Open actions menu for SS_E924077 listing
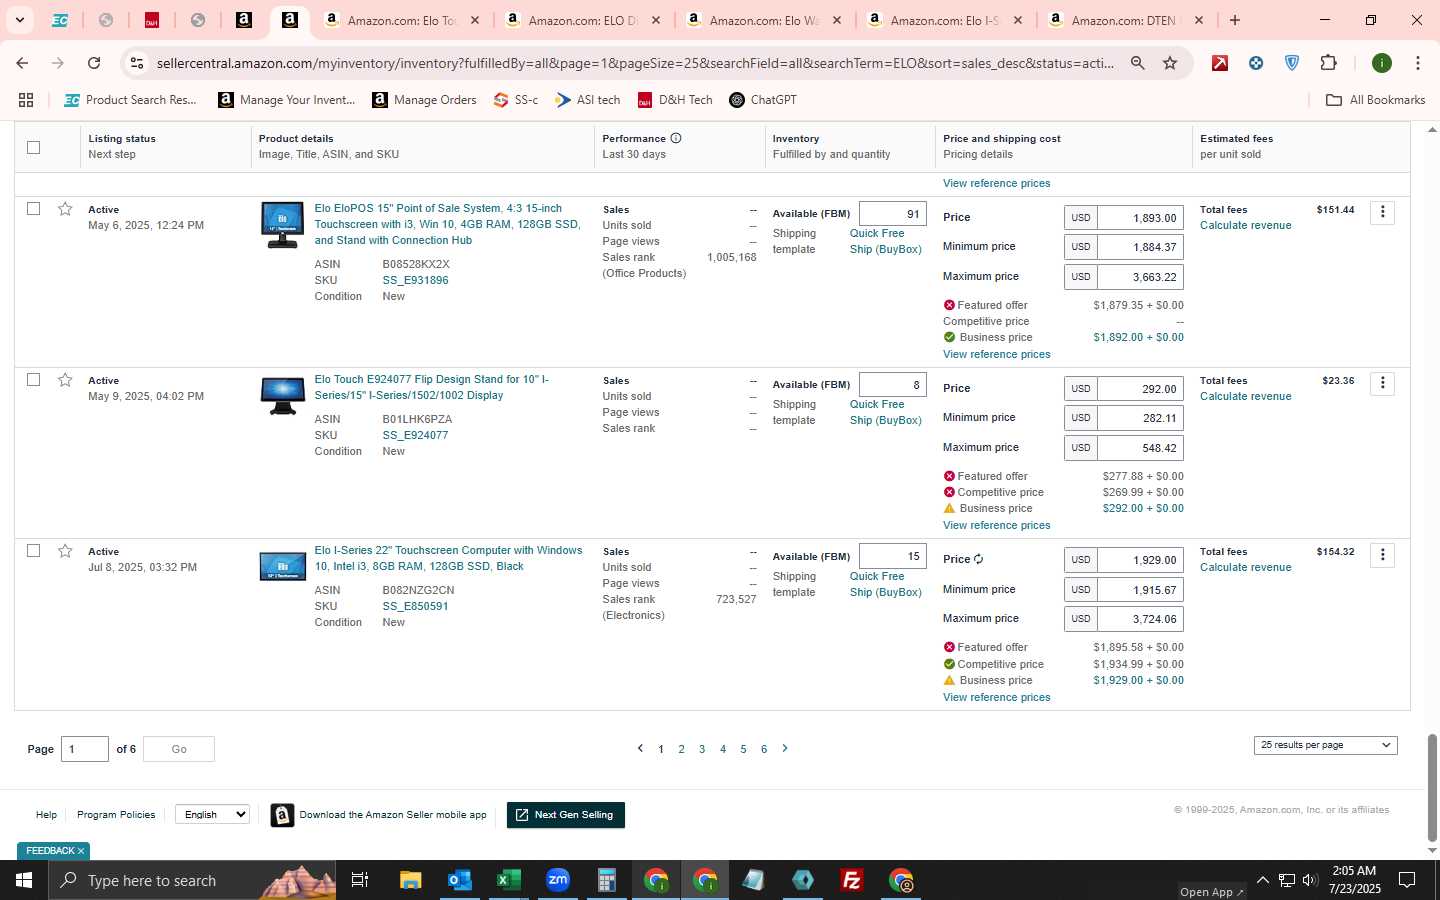 (x=1382, y=383)
